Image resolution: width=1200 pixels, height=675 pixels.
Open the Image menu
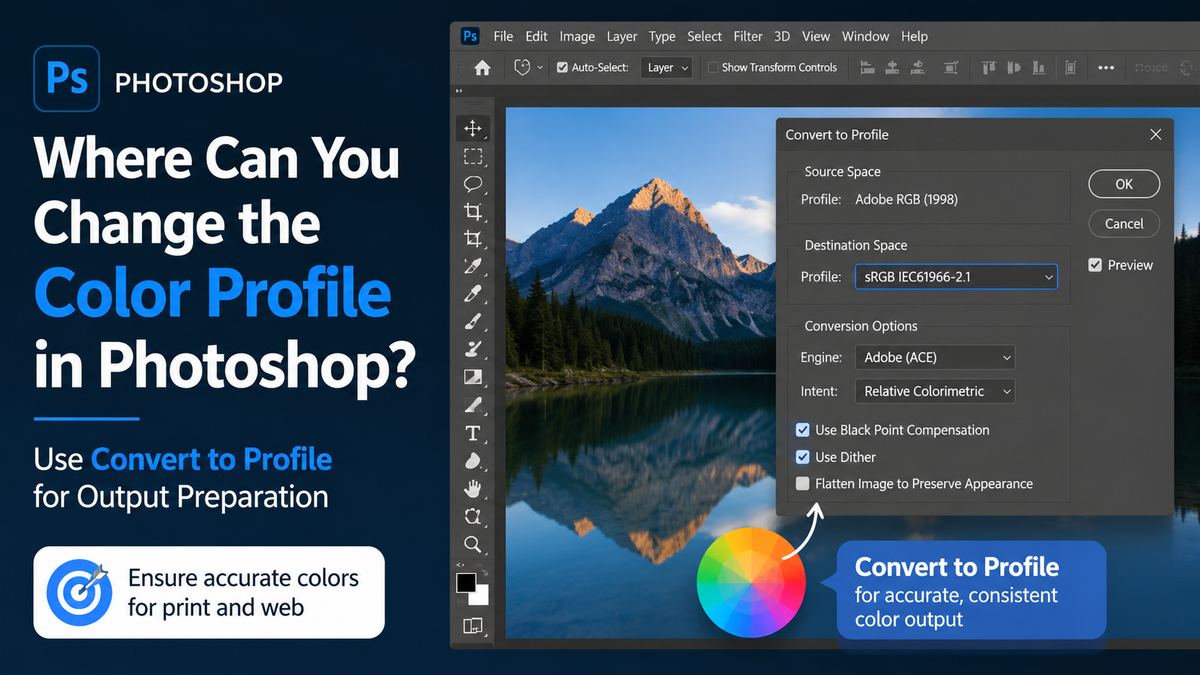click(577, 36)
